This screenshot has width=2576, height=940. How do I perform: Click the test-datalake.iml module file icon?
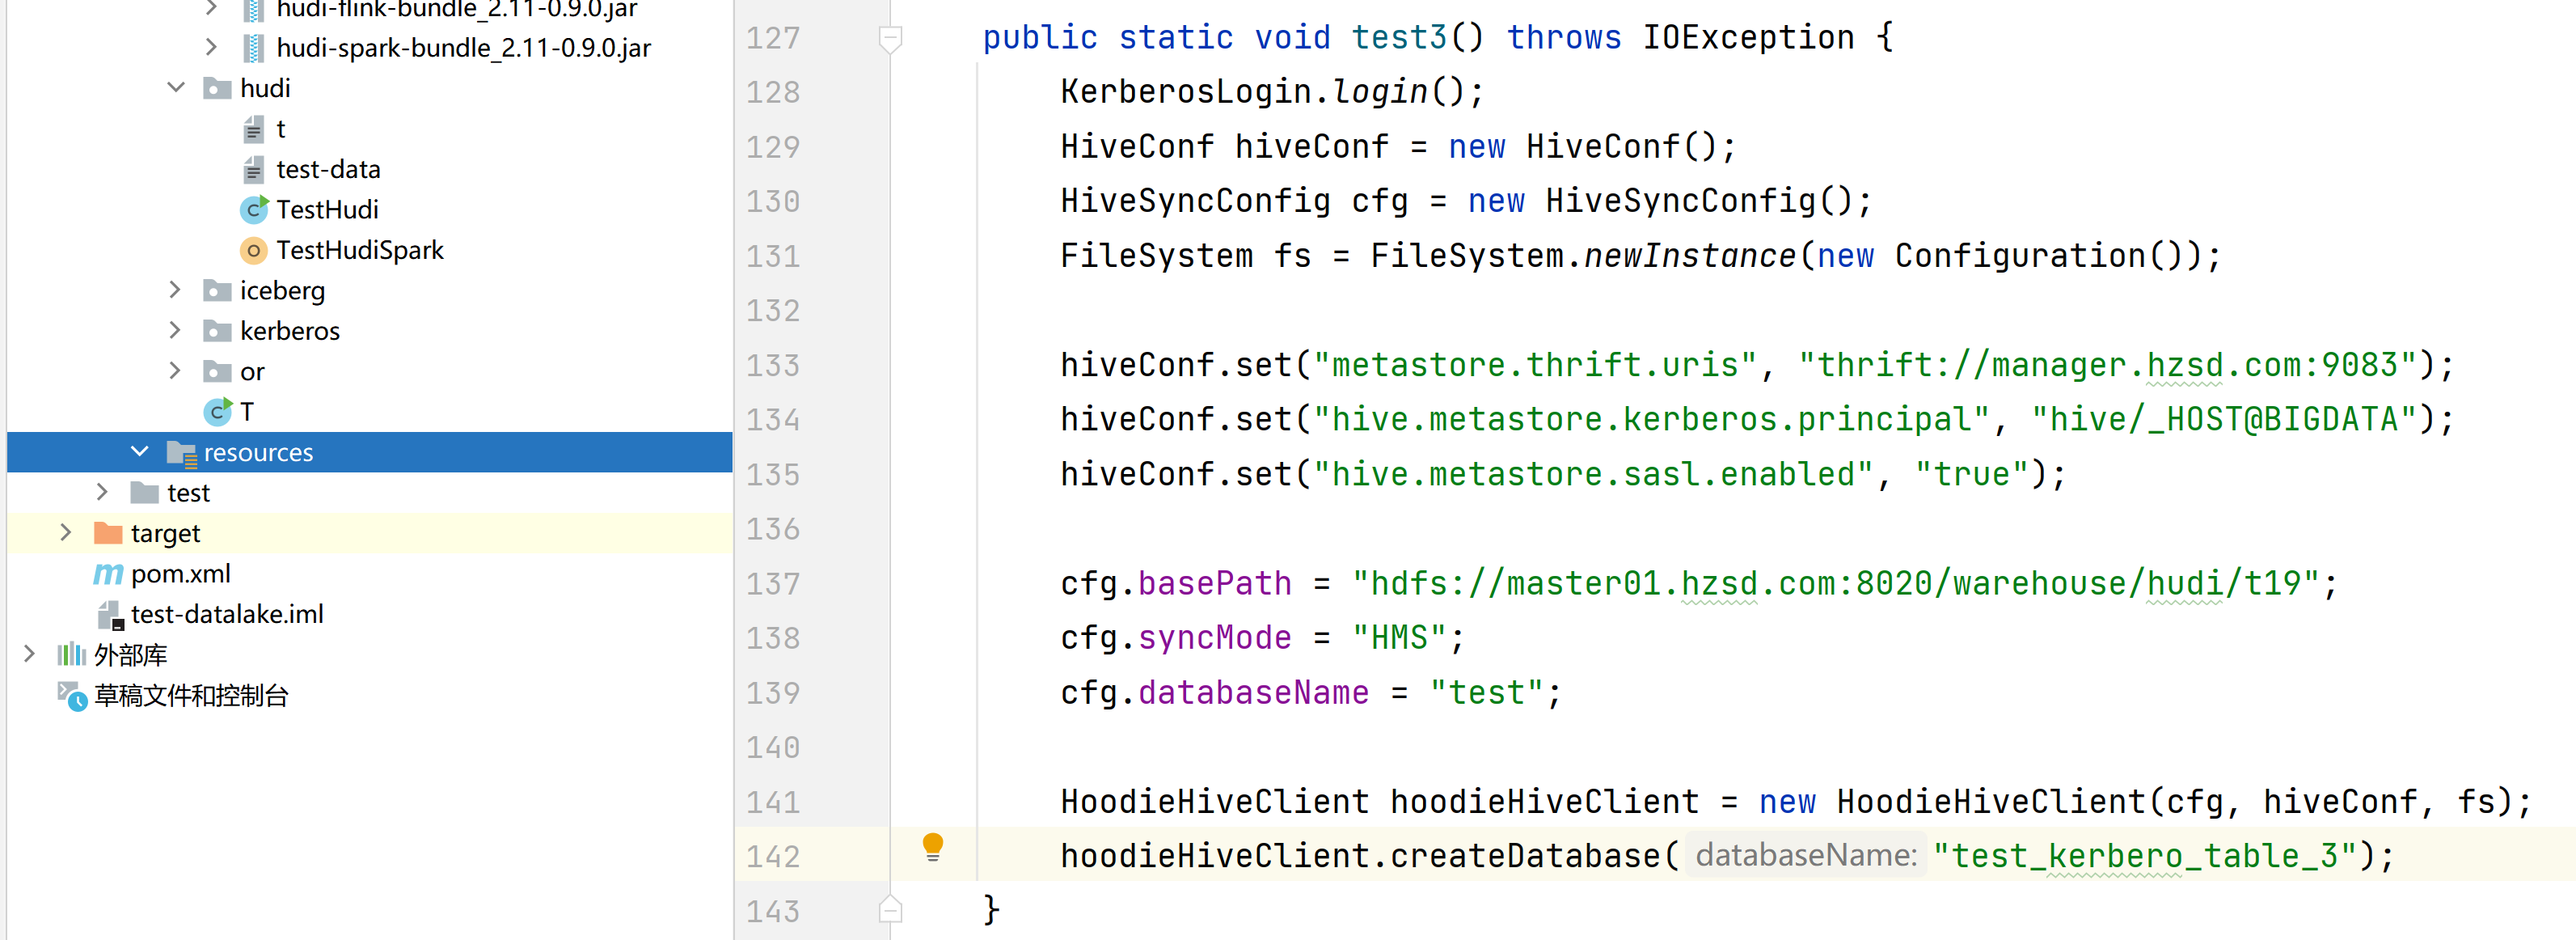pos(110,615)
